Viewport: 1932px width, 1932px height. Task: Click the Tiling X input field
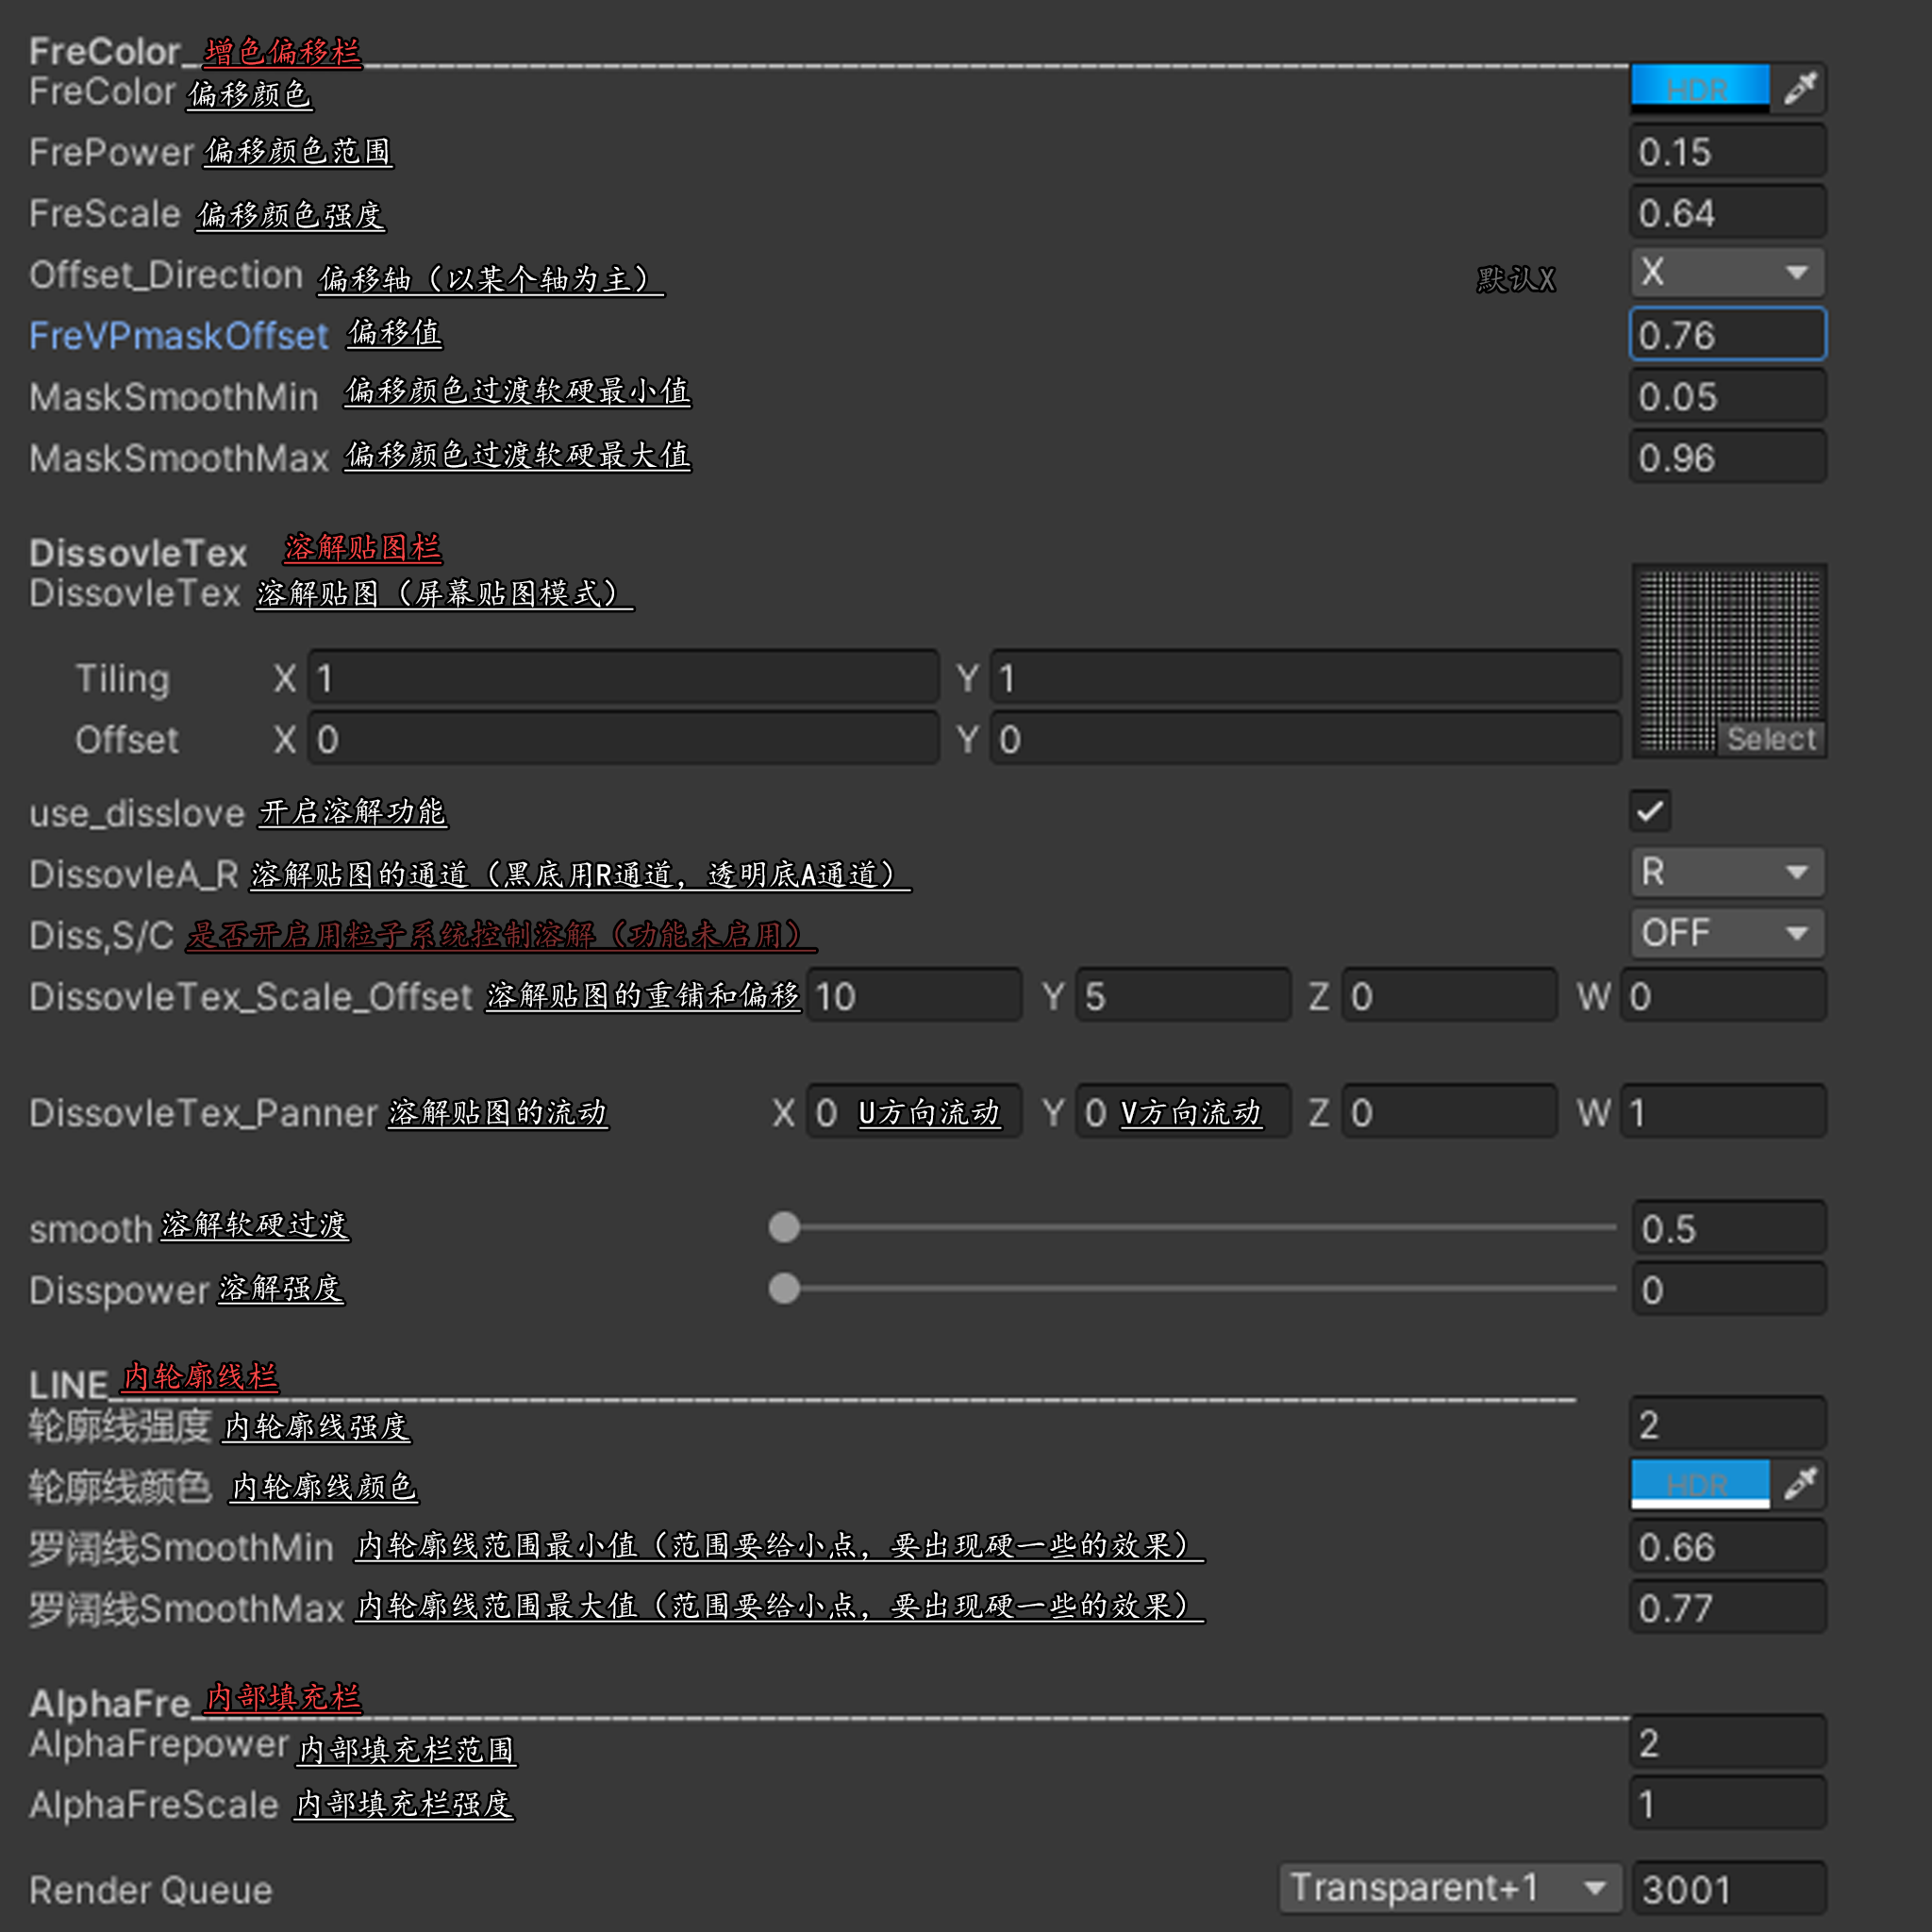point(623,678)
